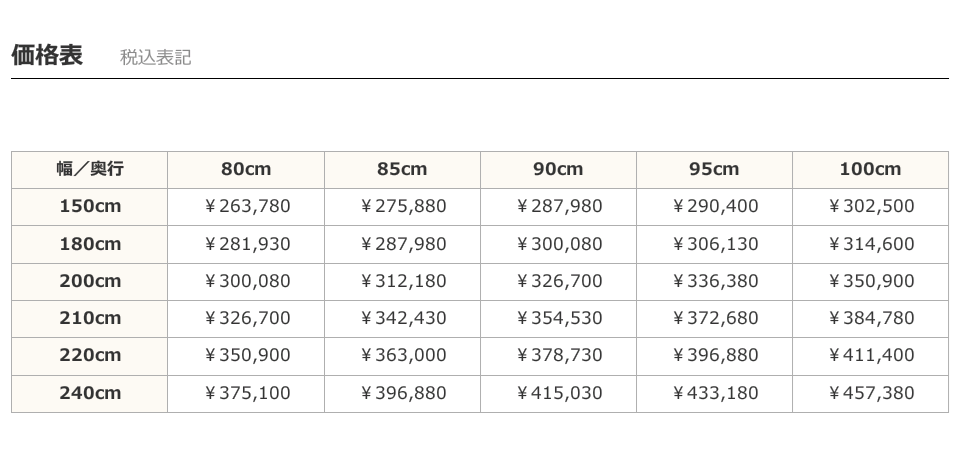Click the ¥457,380 price cell

pos(871,393)
